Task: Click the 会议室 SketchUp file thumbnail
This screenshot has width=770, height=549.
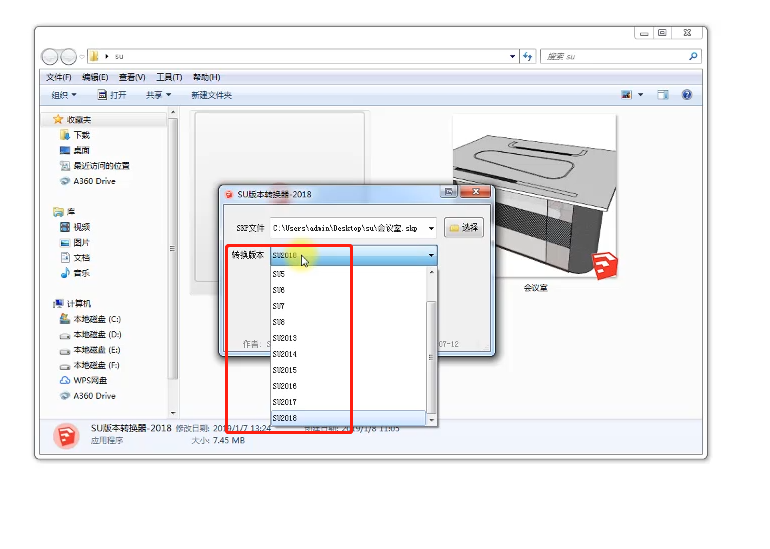Action: 534,197
